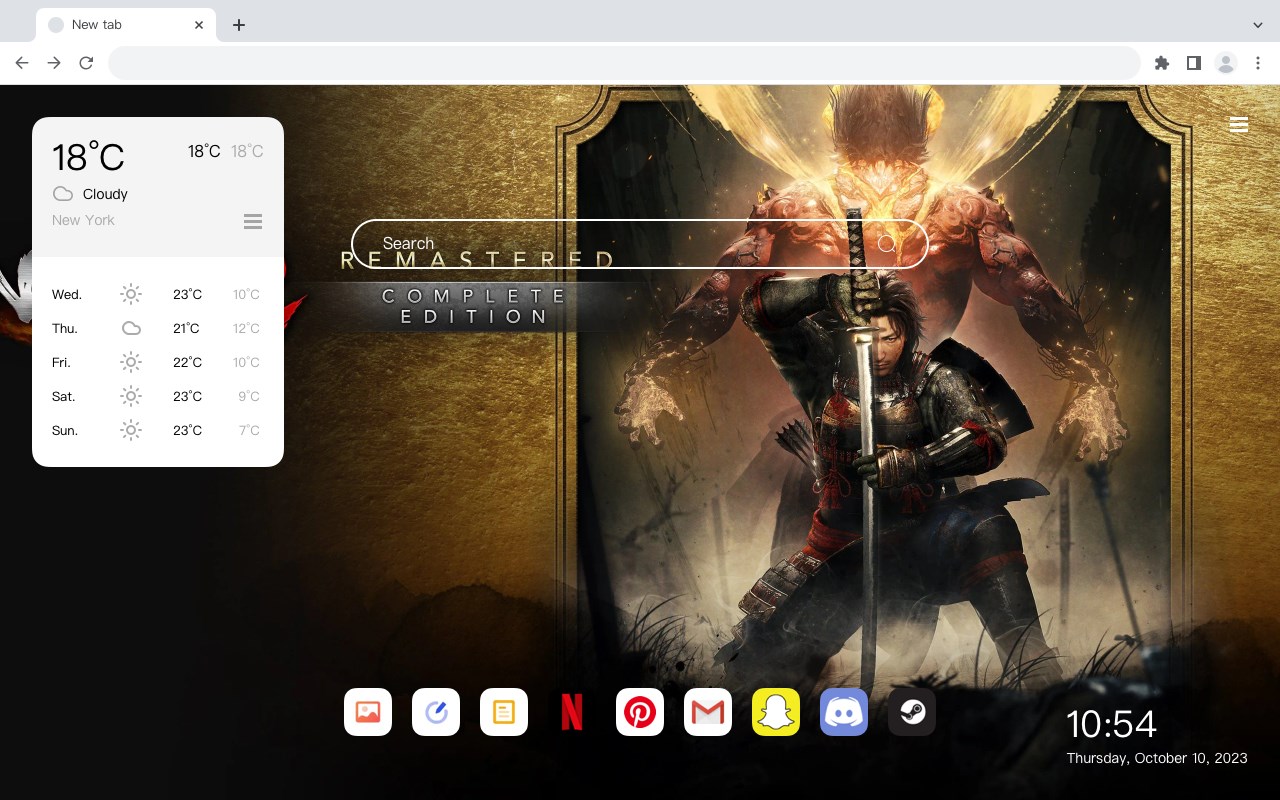Open the Snapchat shortcut
Screen dimensions: 1280x800
pos(776,712)
